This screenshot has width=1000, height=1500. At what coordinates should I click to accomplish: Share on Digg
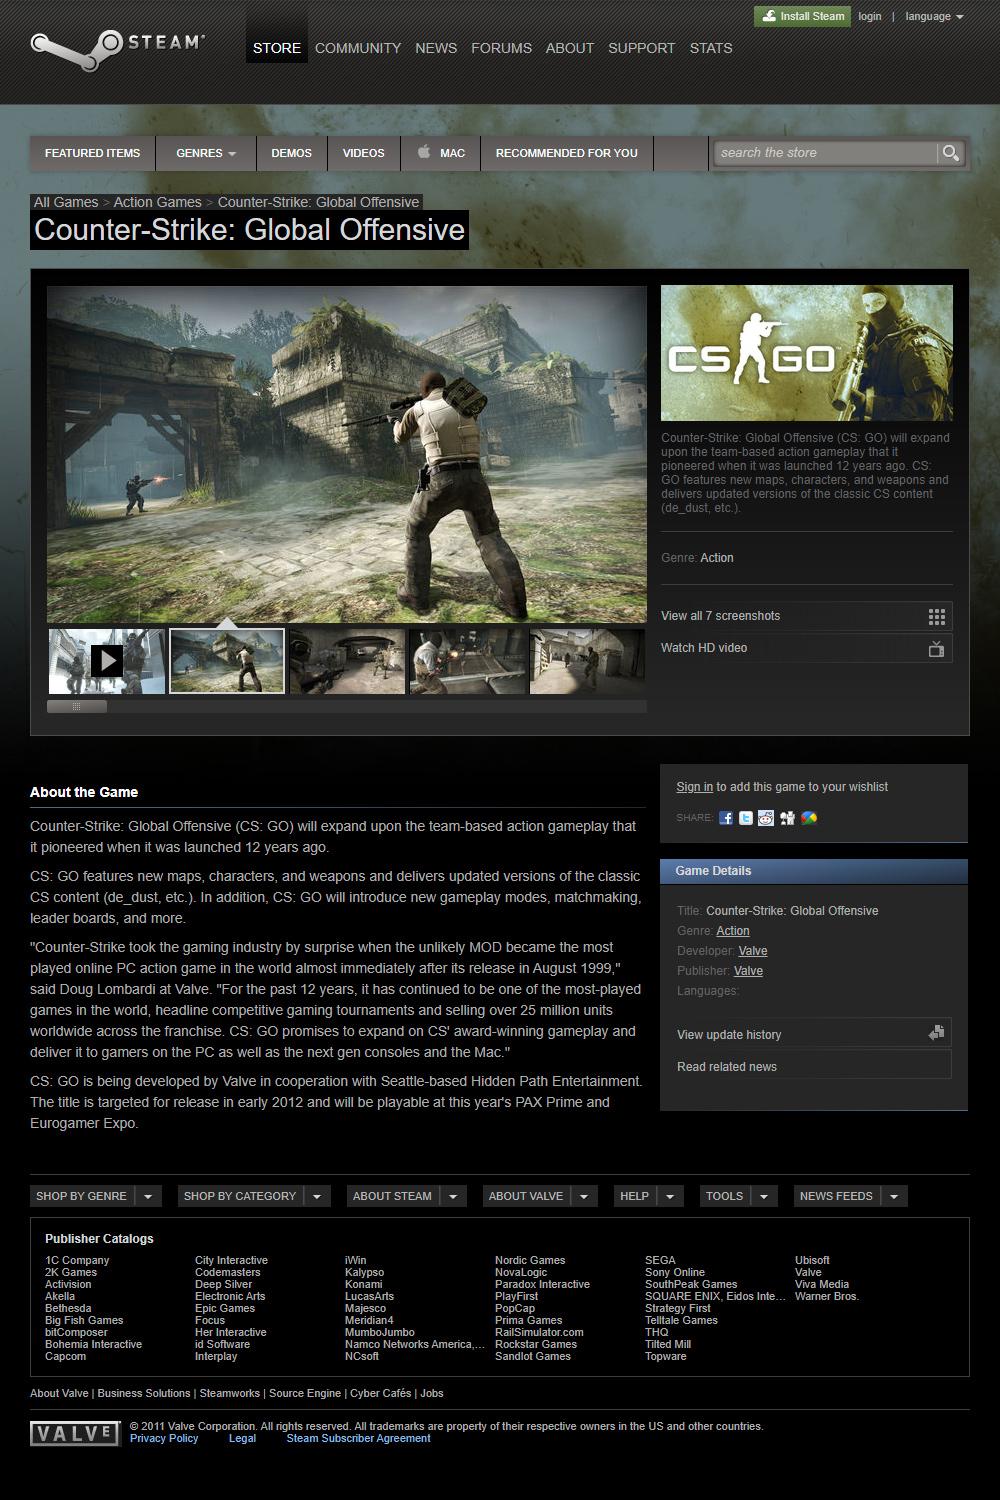coord(787,818)
